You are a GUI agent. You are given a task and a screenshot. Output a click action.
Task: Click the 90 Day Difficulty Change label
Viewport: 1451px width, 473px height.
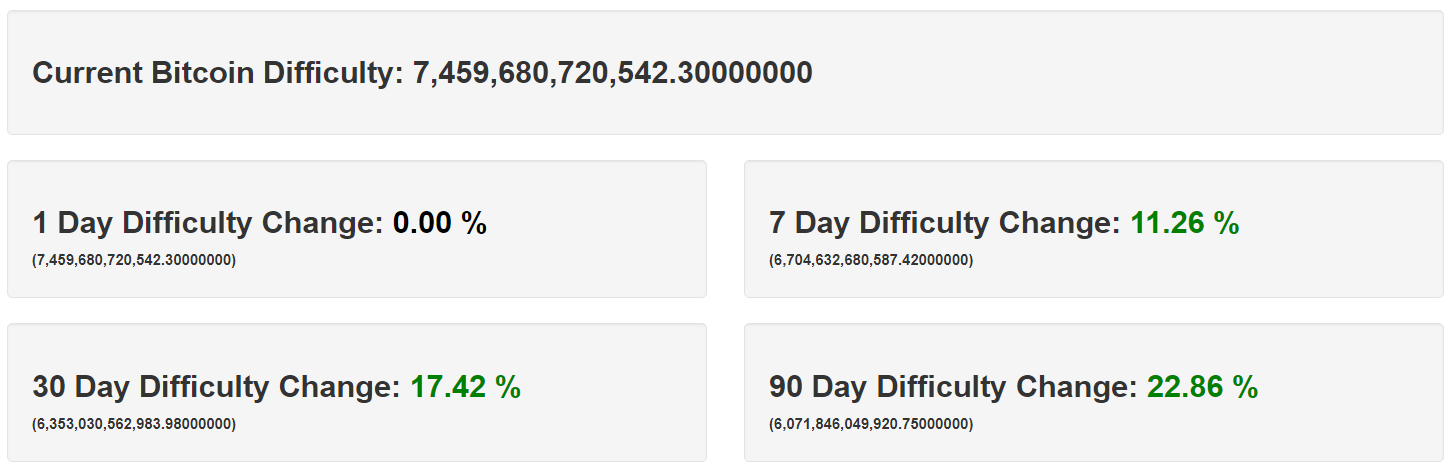click(953, 387)
